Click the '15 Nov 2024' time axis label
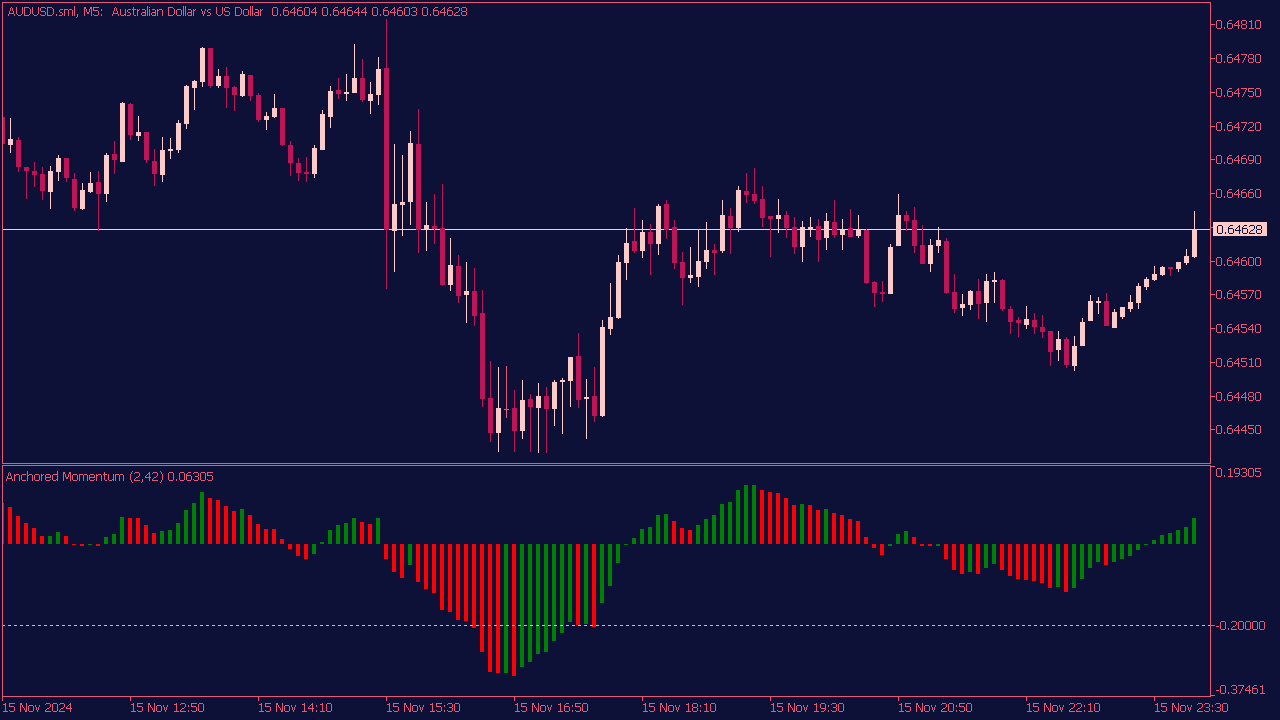This screenshot has height=720, width=1280. coord(37,707)
